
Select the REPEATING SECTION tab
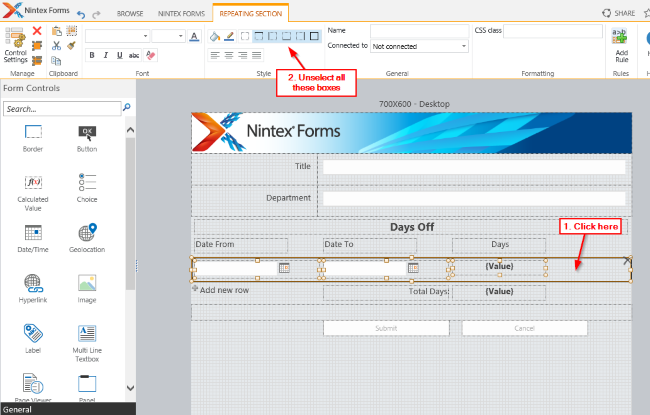pos(250,14)
